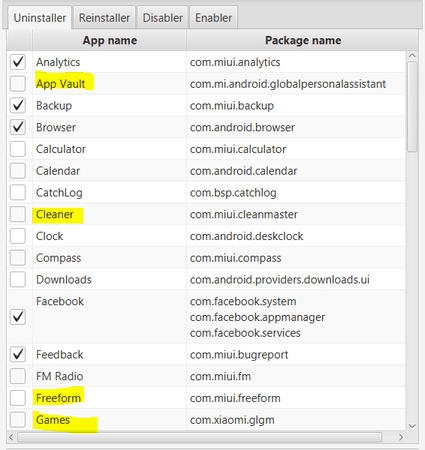
Task: Select the Compass app name
Action: [x=58, y=258]
